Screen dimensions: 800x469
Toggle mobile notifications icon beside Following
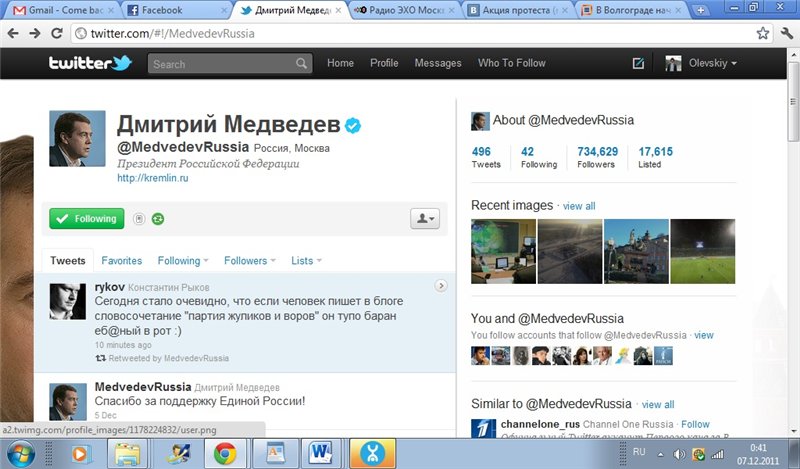click(x=139, y=219)
